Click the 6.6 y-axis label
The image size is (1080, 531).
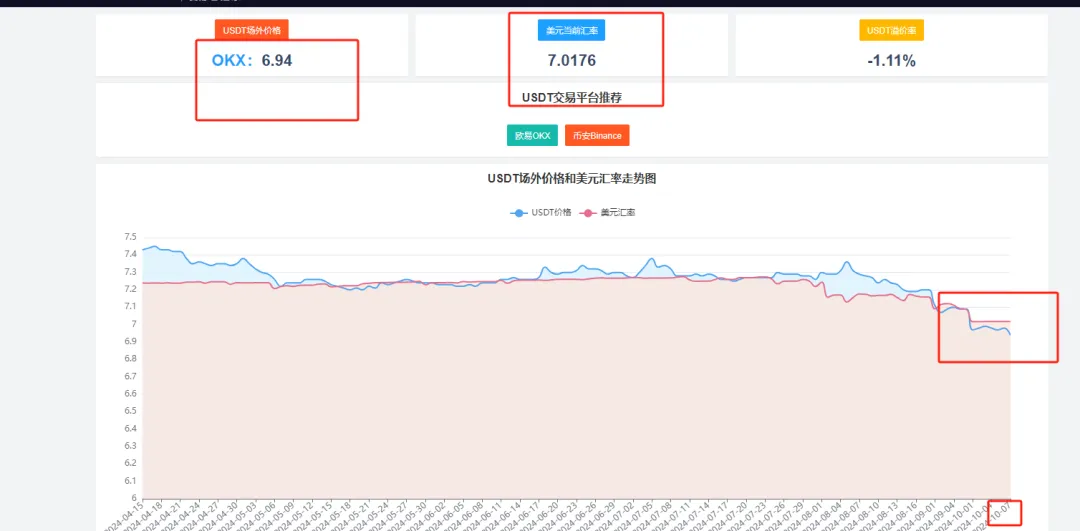(131, 394)
